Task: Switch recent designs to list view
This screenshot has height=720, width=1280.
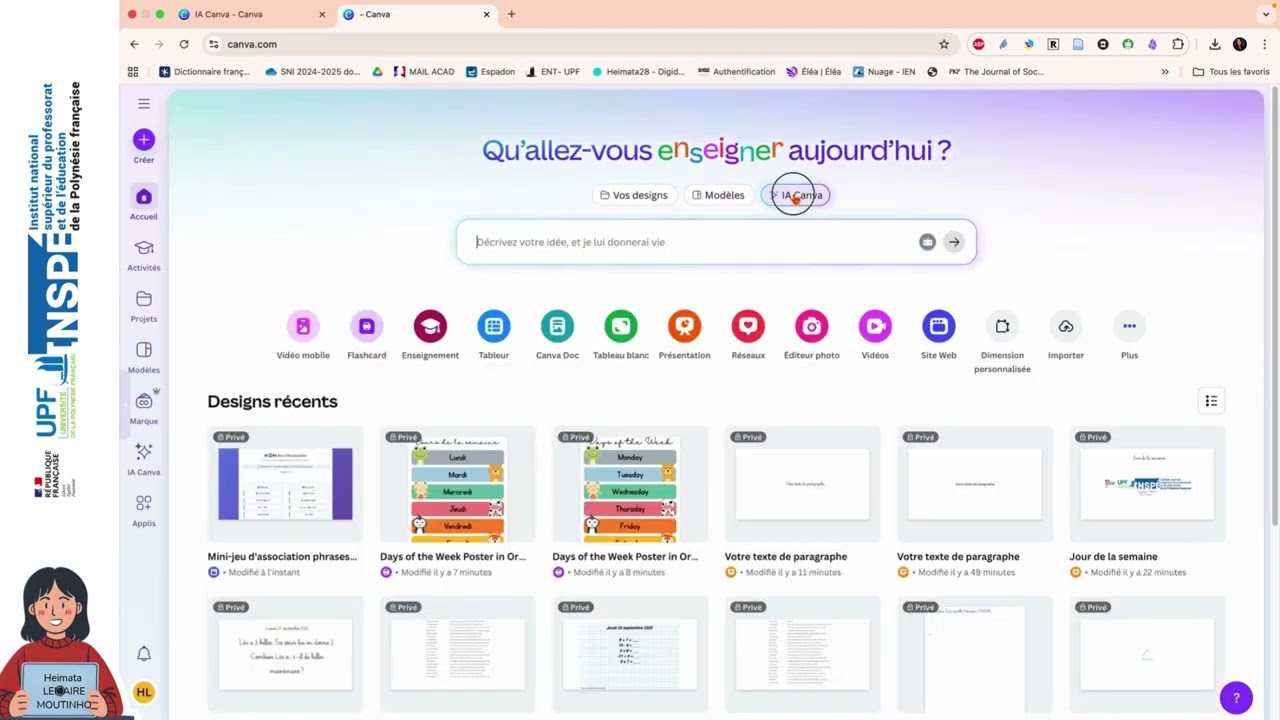Action: pos(1211,401)
